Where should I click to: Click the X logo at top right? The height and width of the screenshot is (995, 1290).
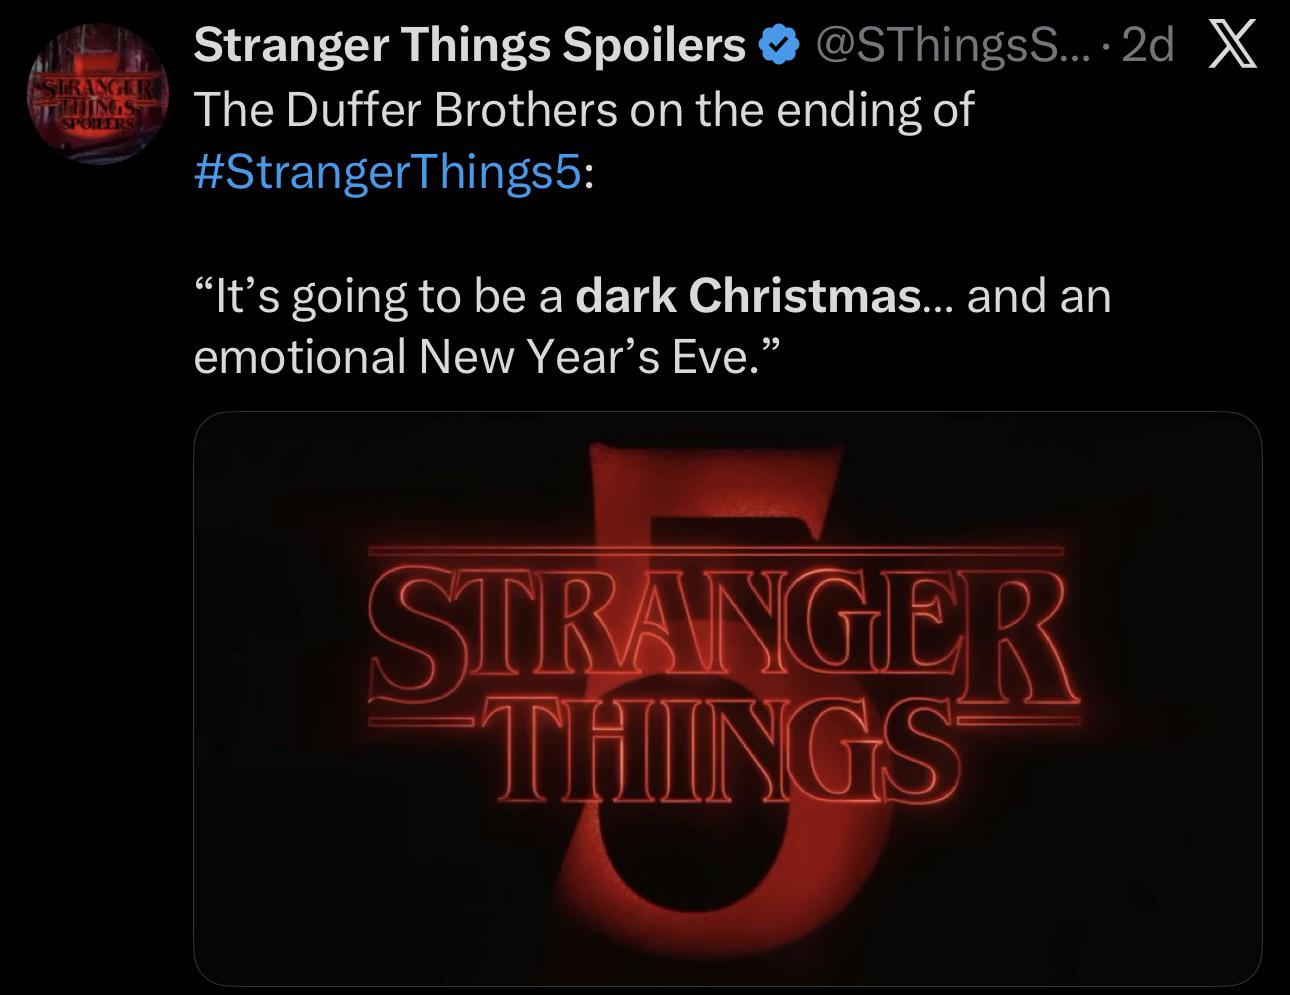[x=1232, y=45]
